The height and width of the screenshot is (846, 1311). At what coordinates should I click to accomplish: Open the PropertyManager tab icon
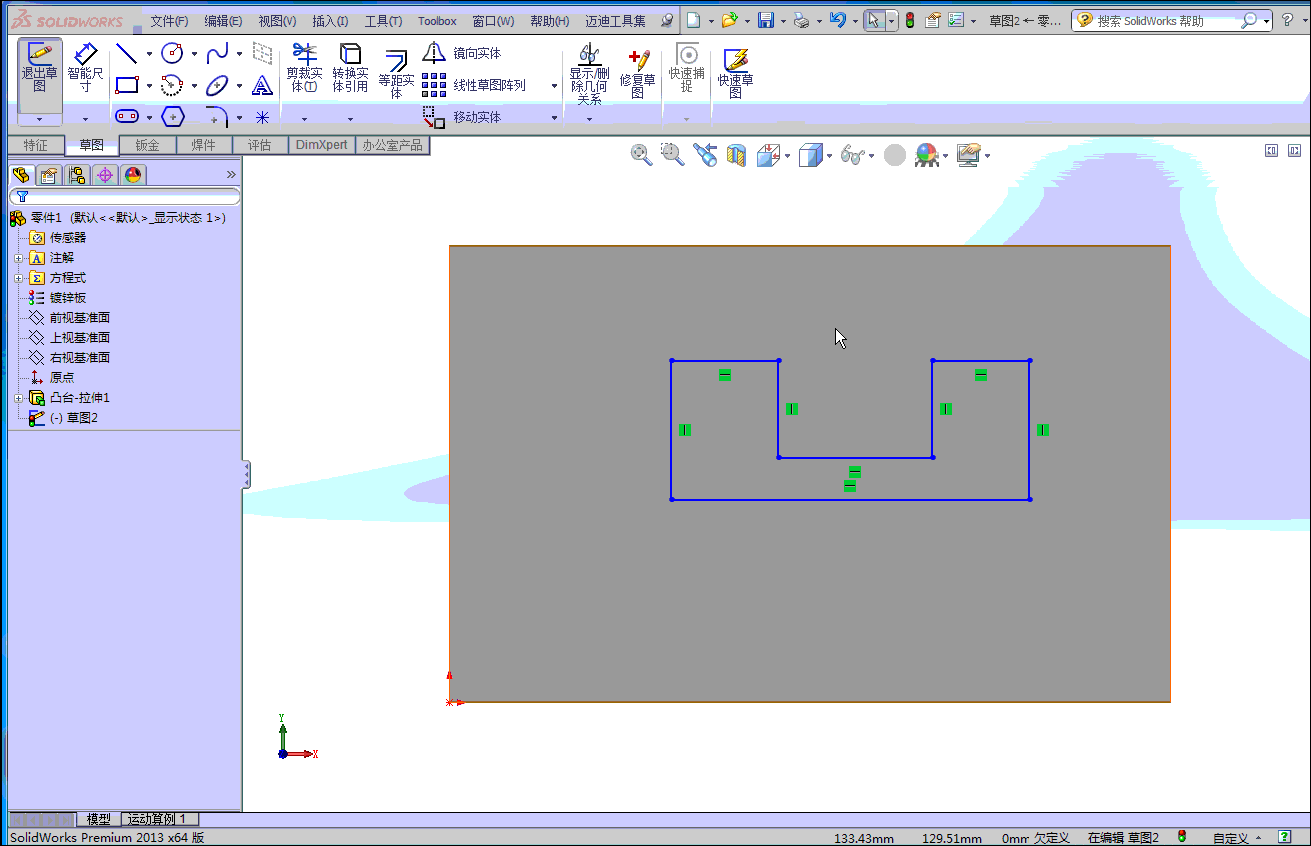tap(48, 176)
